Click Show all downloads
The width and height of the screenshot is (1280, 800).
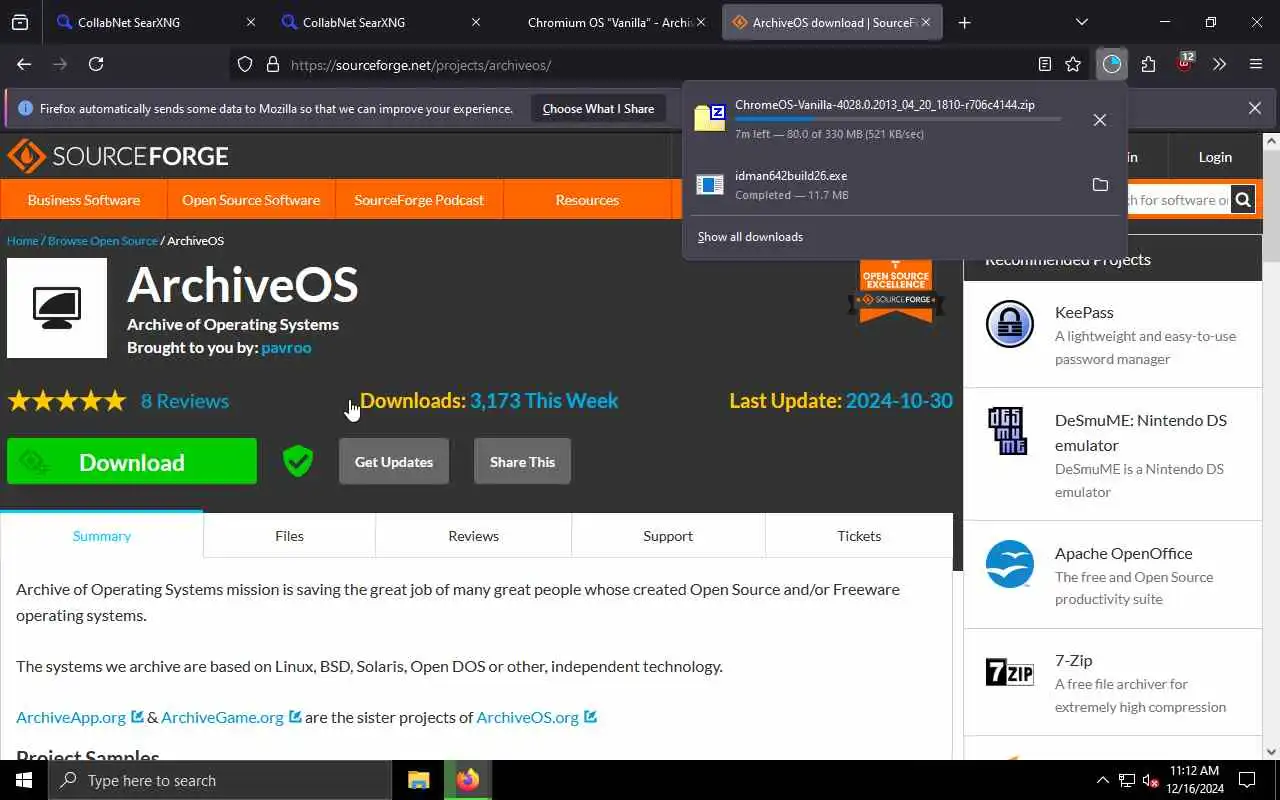point(750,237)
